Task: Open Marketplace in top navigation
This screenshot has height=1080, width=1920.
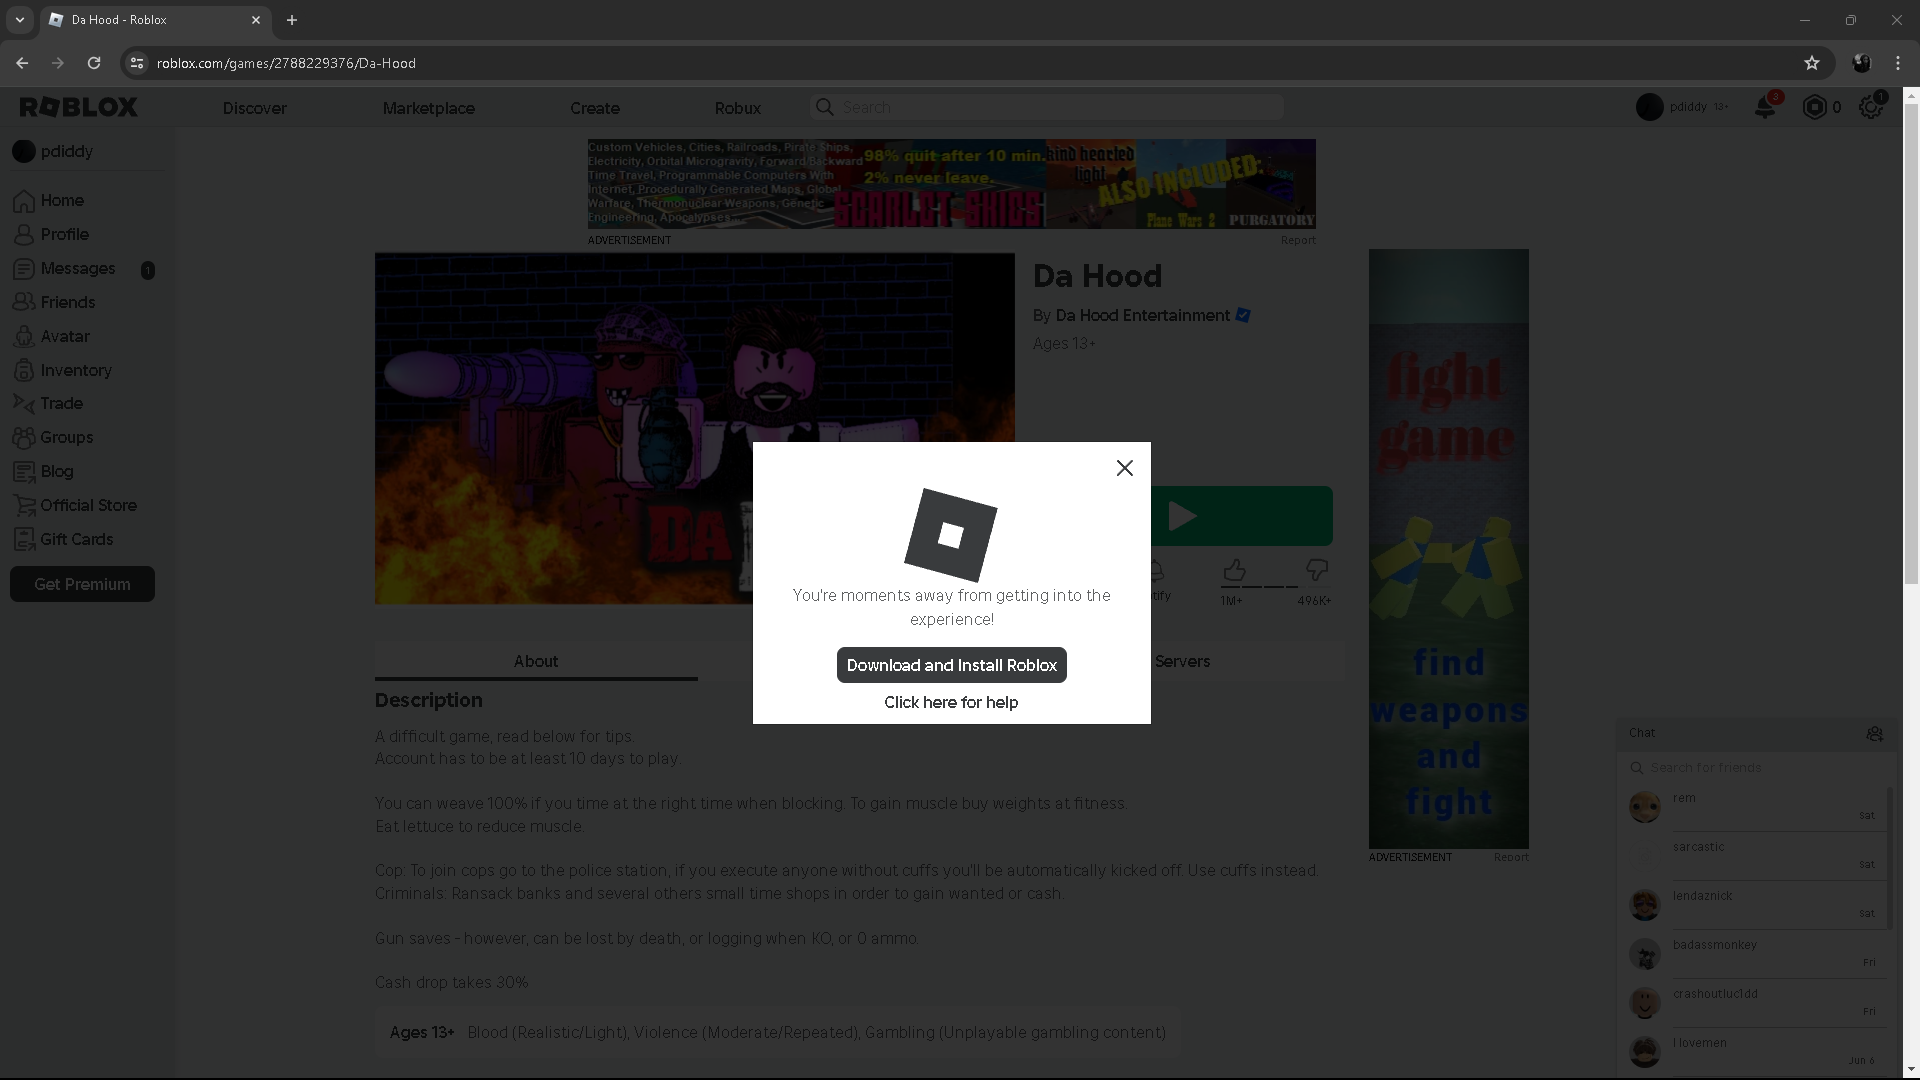Action: click(428, 108)
